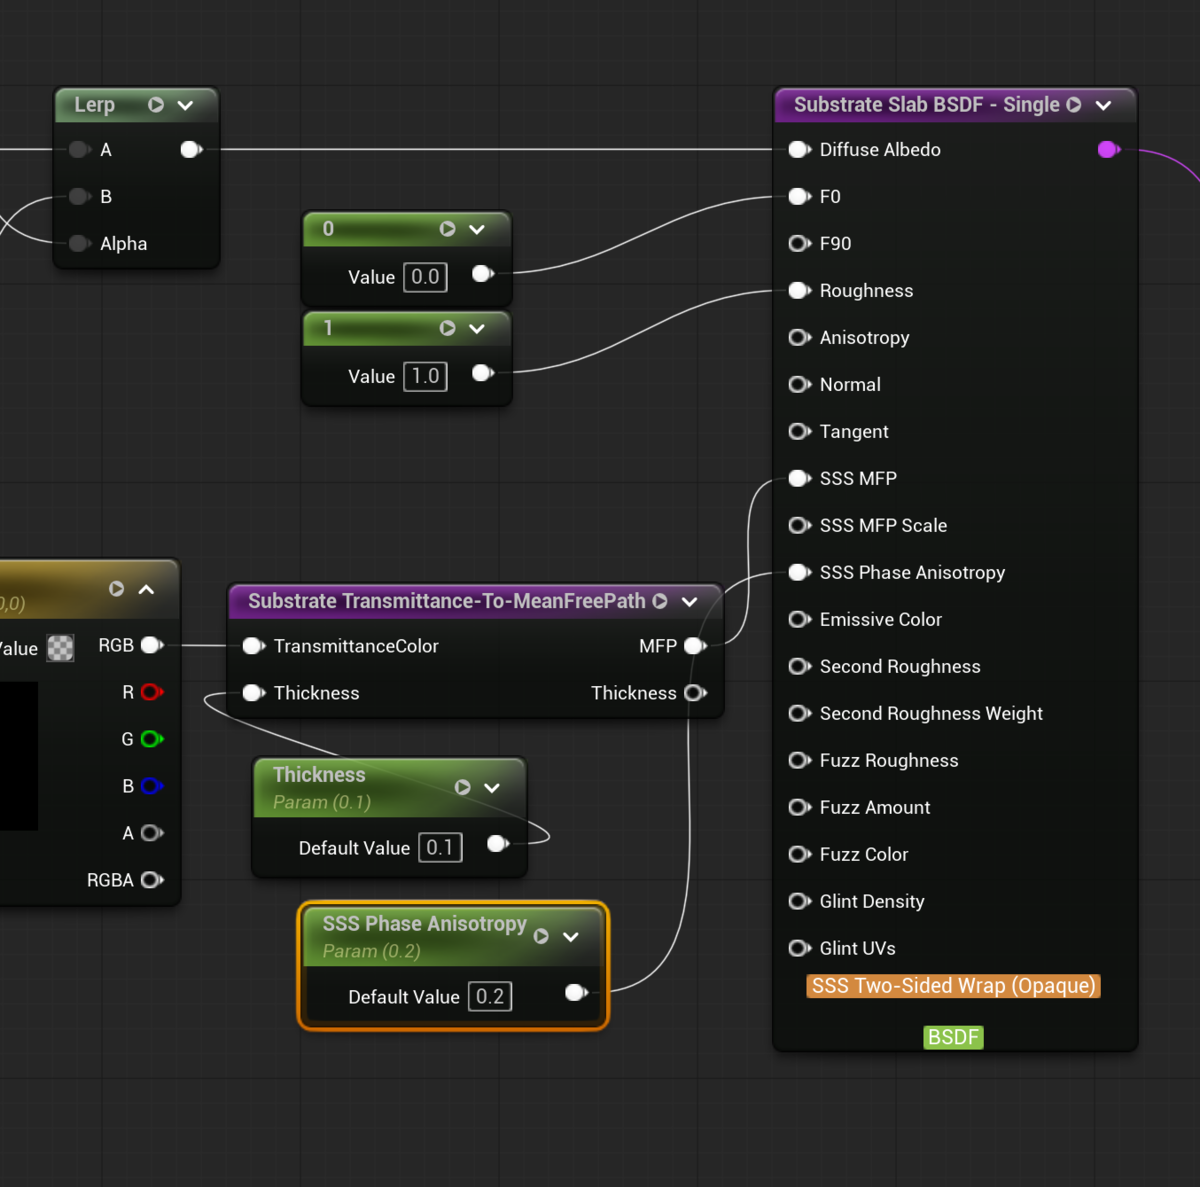The height and width of the screenshot is (1187, 1200).
Task: Click the Glint UVs input pin
Action: point(799,949)
